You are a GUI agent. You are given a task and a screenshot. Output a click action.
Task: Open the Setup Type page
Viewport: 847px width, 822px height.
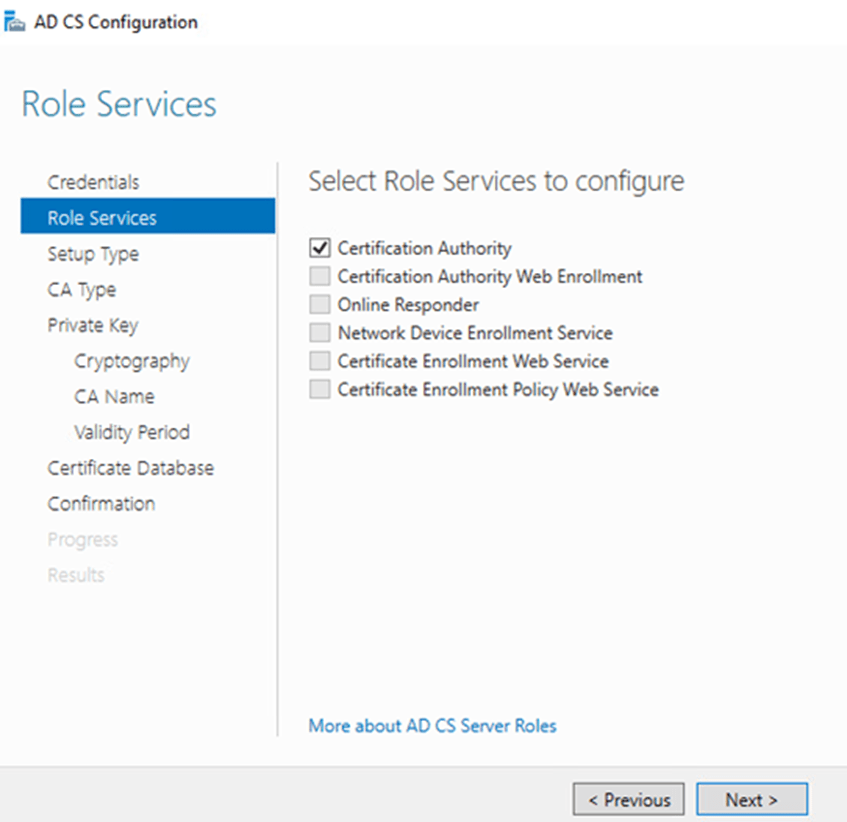tap(93, 254)
